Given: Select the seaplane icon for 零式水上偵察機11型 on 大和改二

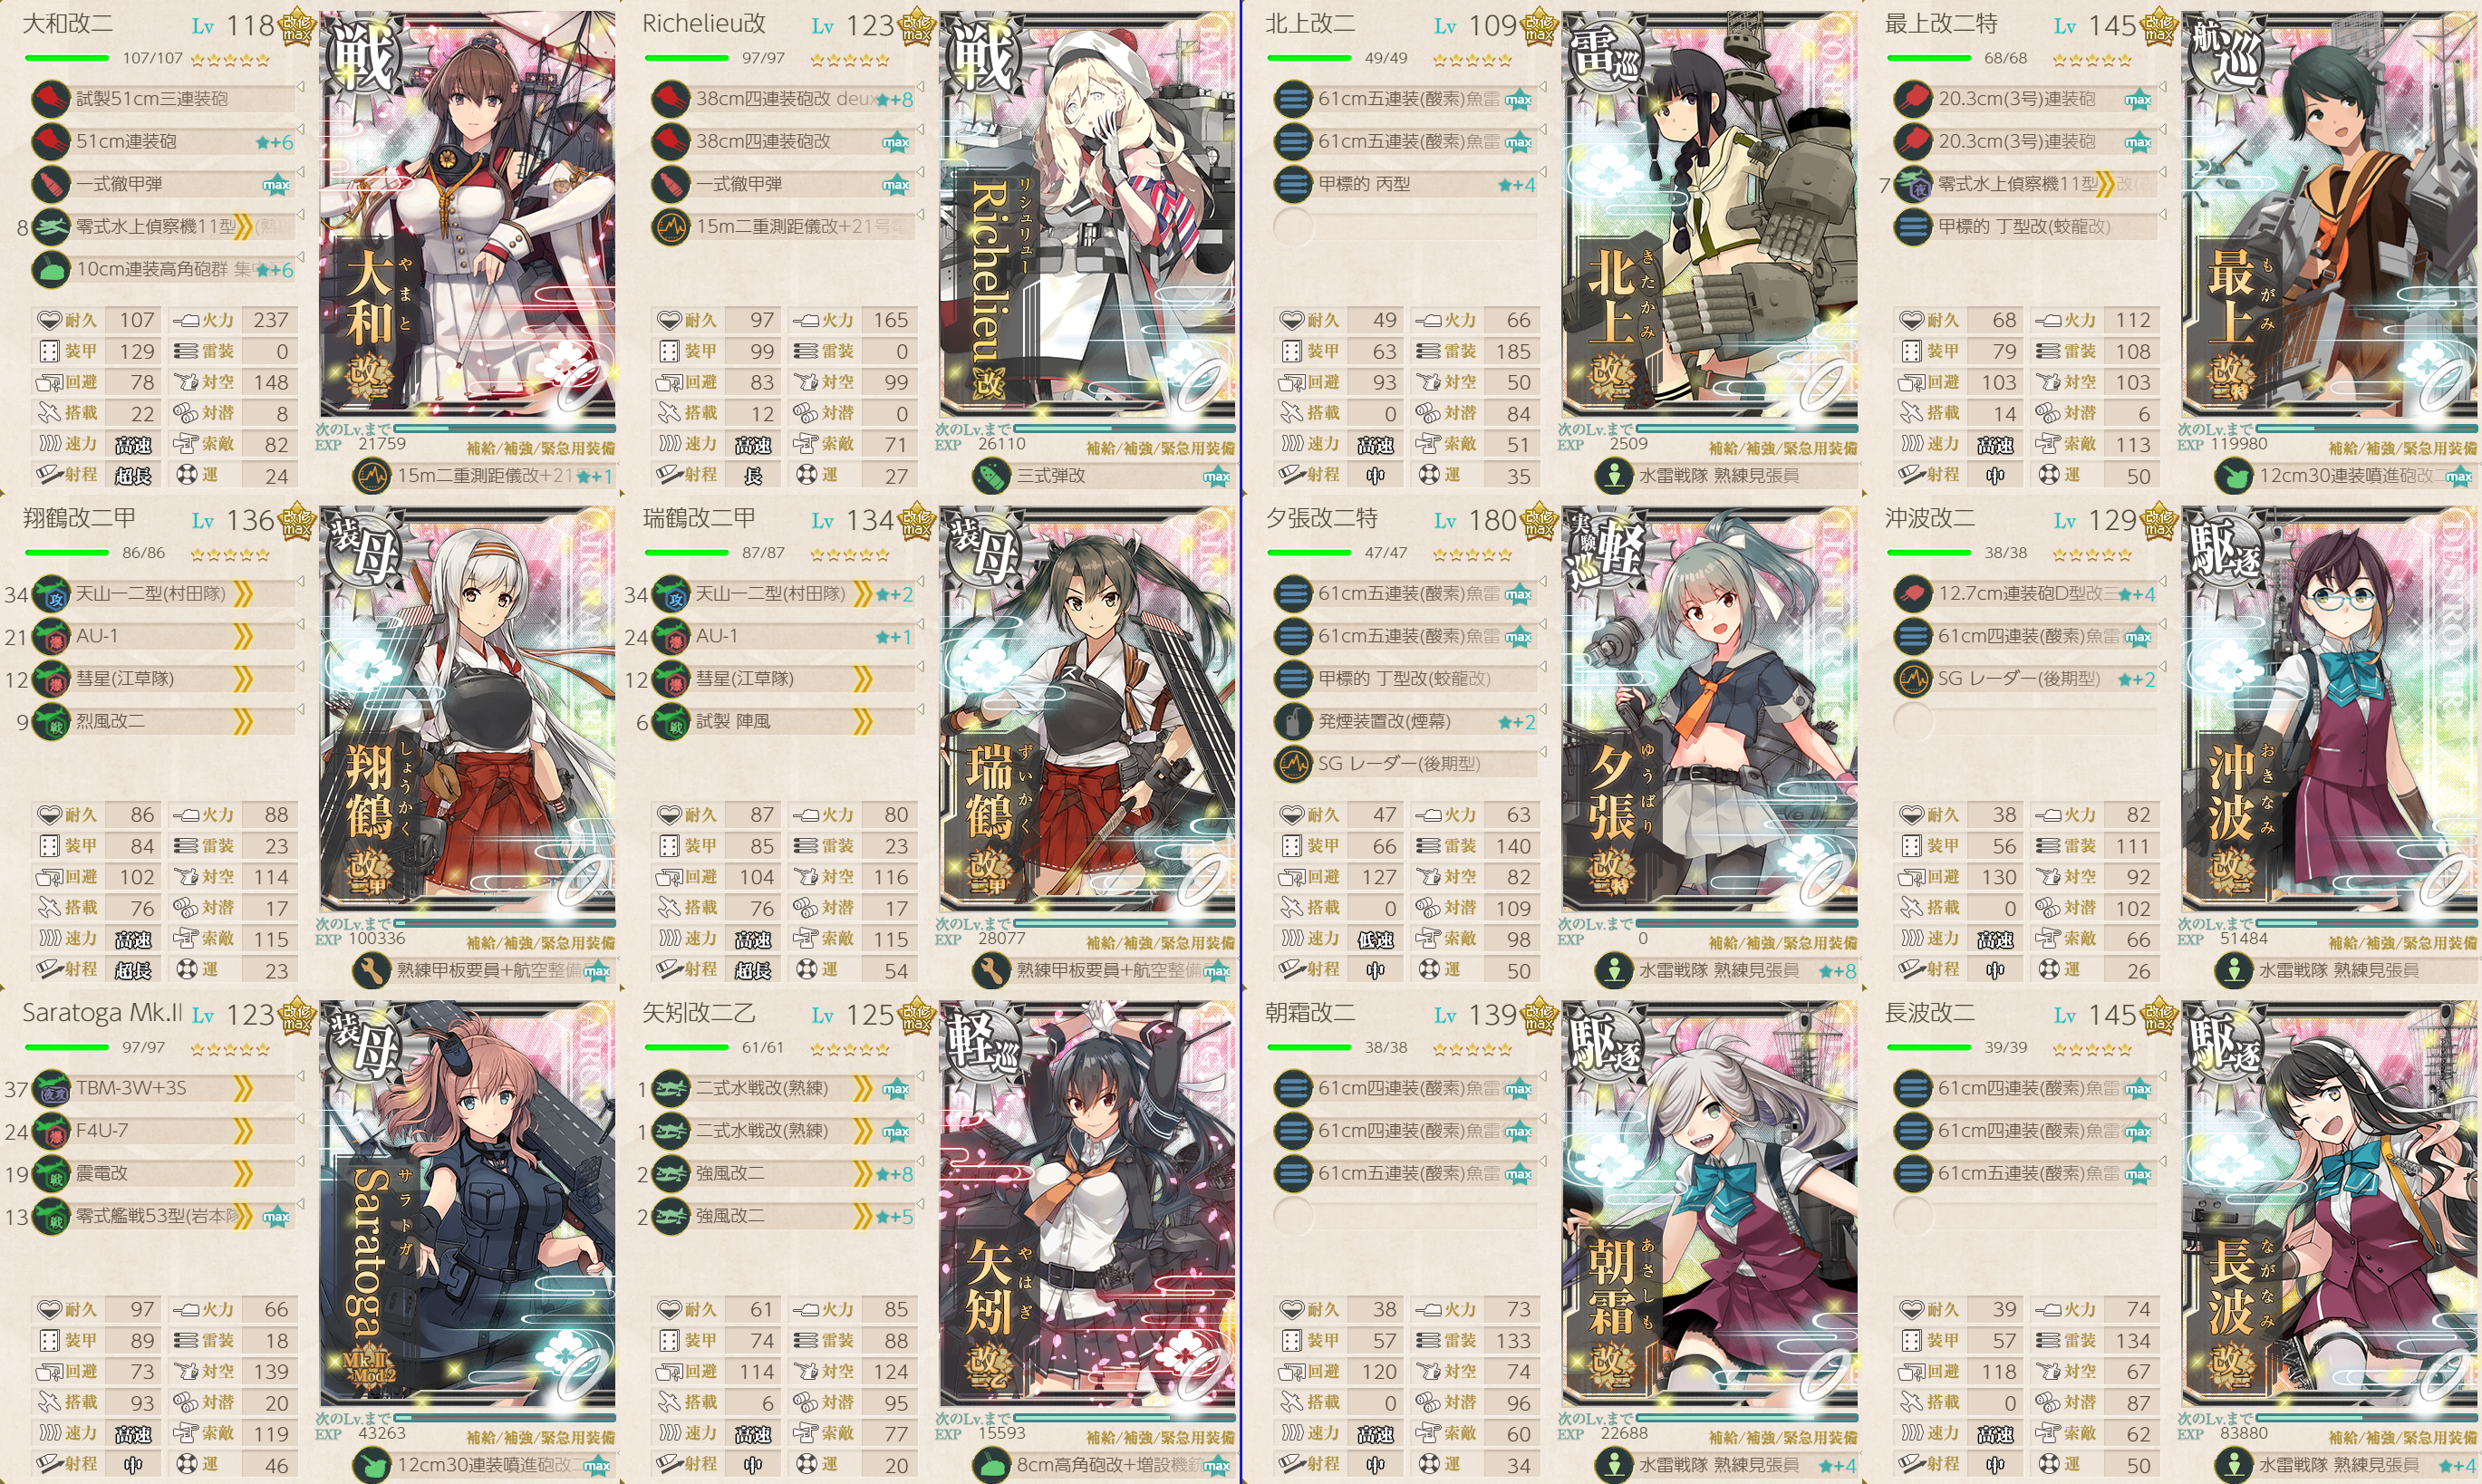Looking at the screenshot, I should tap(50, 227).
